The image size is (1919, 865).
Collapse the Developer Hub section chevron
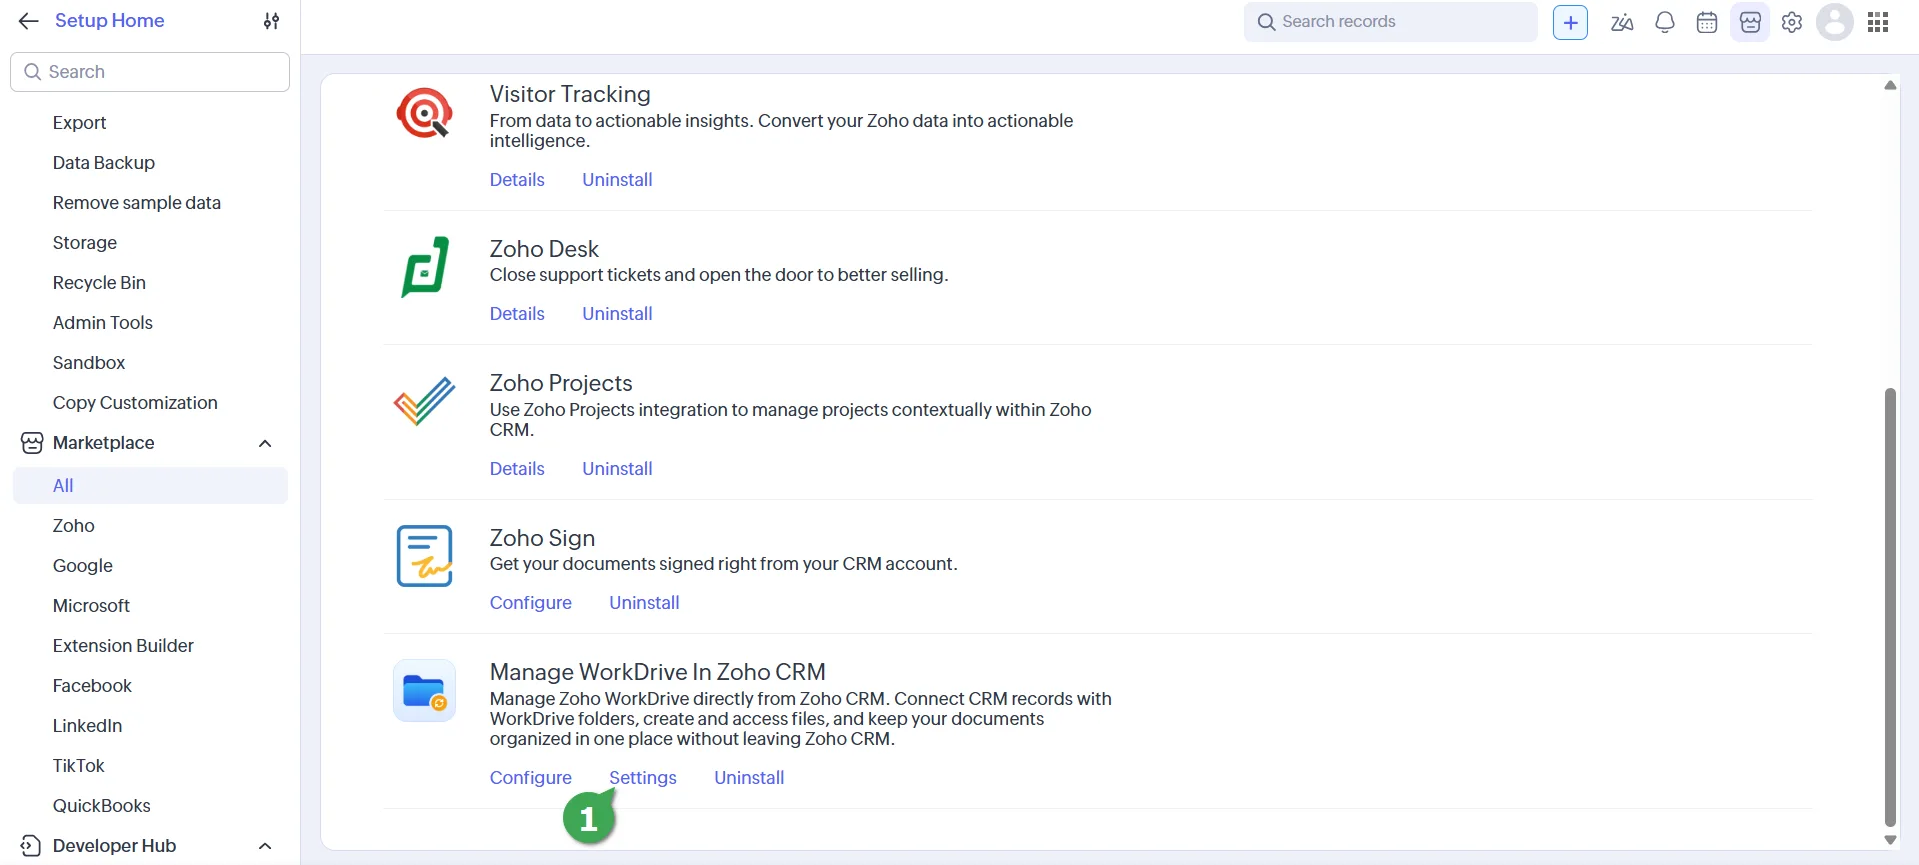pyautogui.click(x=265, y=846)
